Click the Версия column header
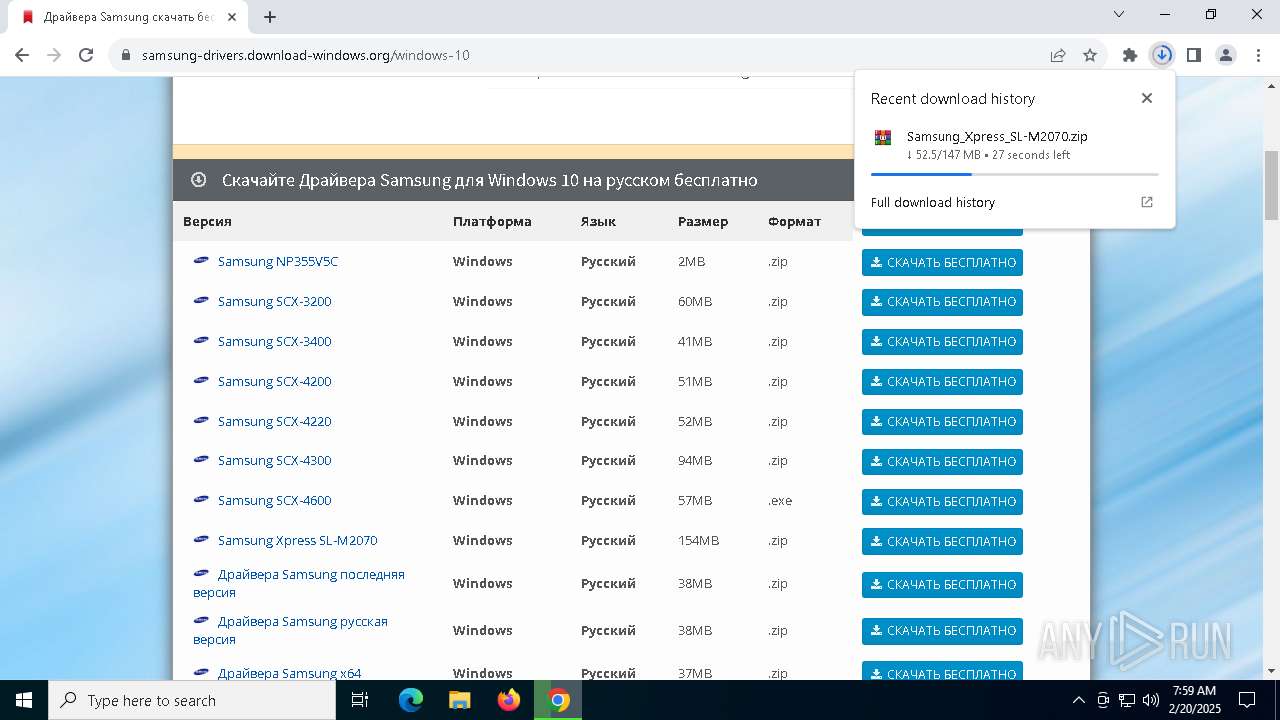The height and width of the screenshot is (720, 1280). click(207, 221)
